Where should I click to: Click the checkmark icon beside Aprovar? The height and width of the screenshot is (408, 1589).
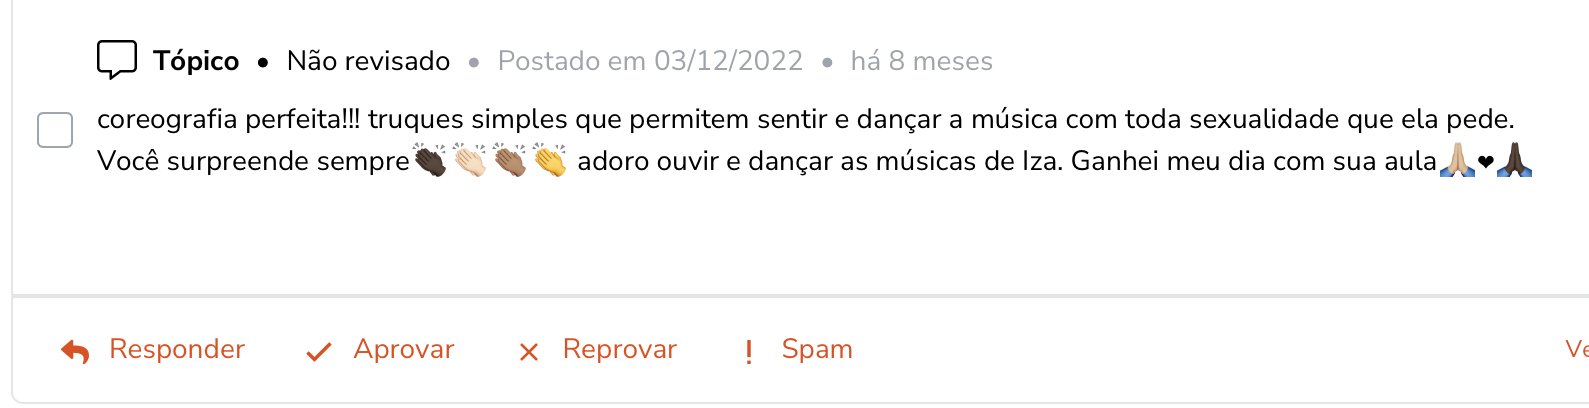click(x=318, y=352)
